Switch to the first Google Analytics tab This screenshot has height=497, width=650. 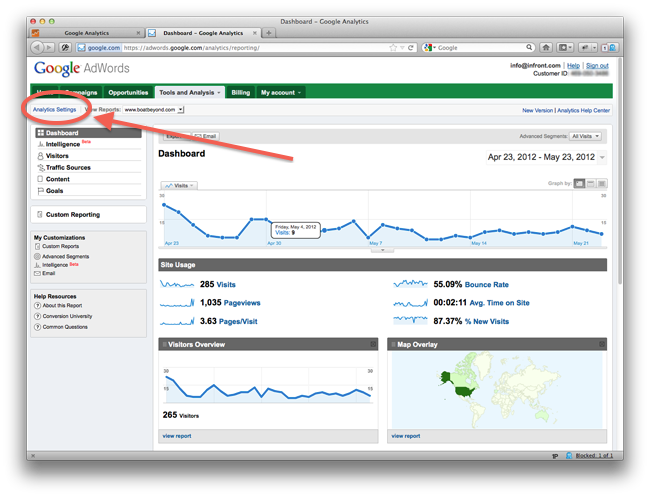click(87, 33)
